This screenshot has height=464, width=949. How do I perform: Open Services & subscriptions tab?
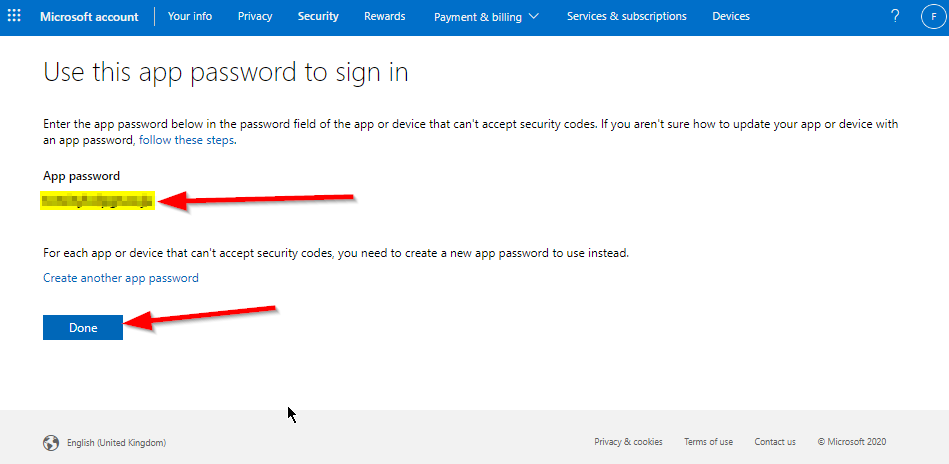[x=626, y=16]
